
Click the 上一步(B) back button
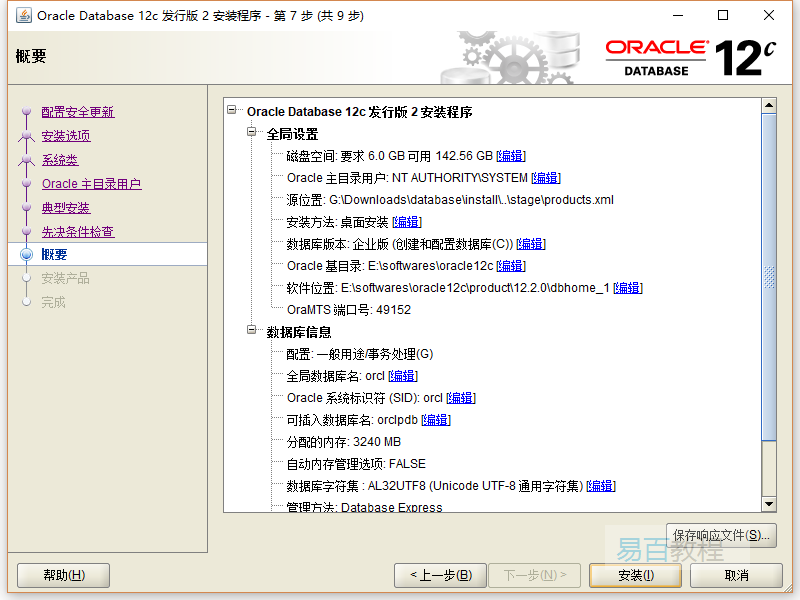coord(440,575)
